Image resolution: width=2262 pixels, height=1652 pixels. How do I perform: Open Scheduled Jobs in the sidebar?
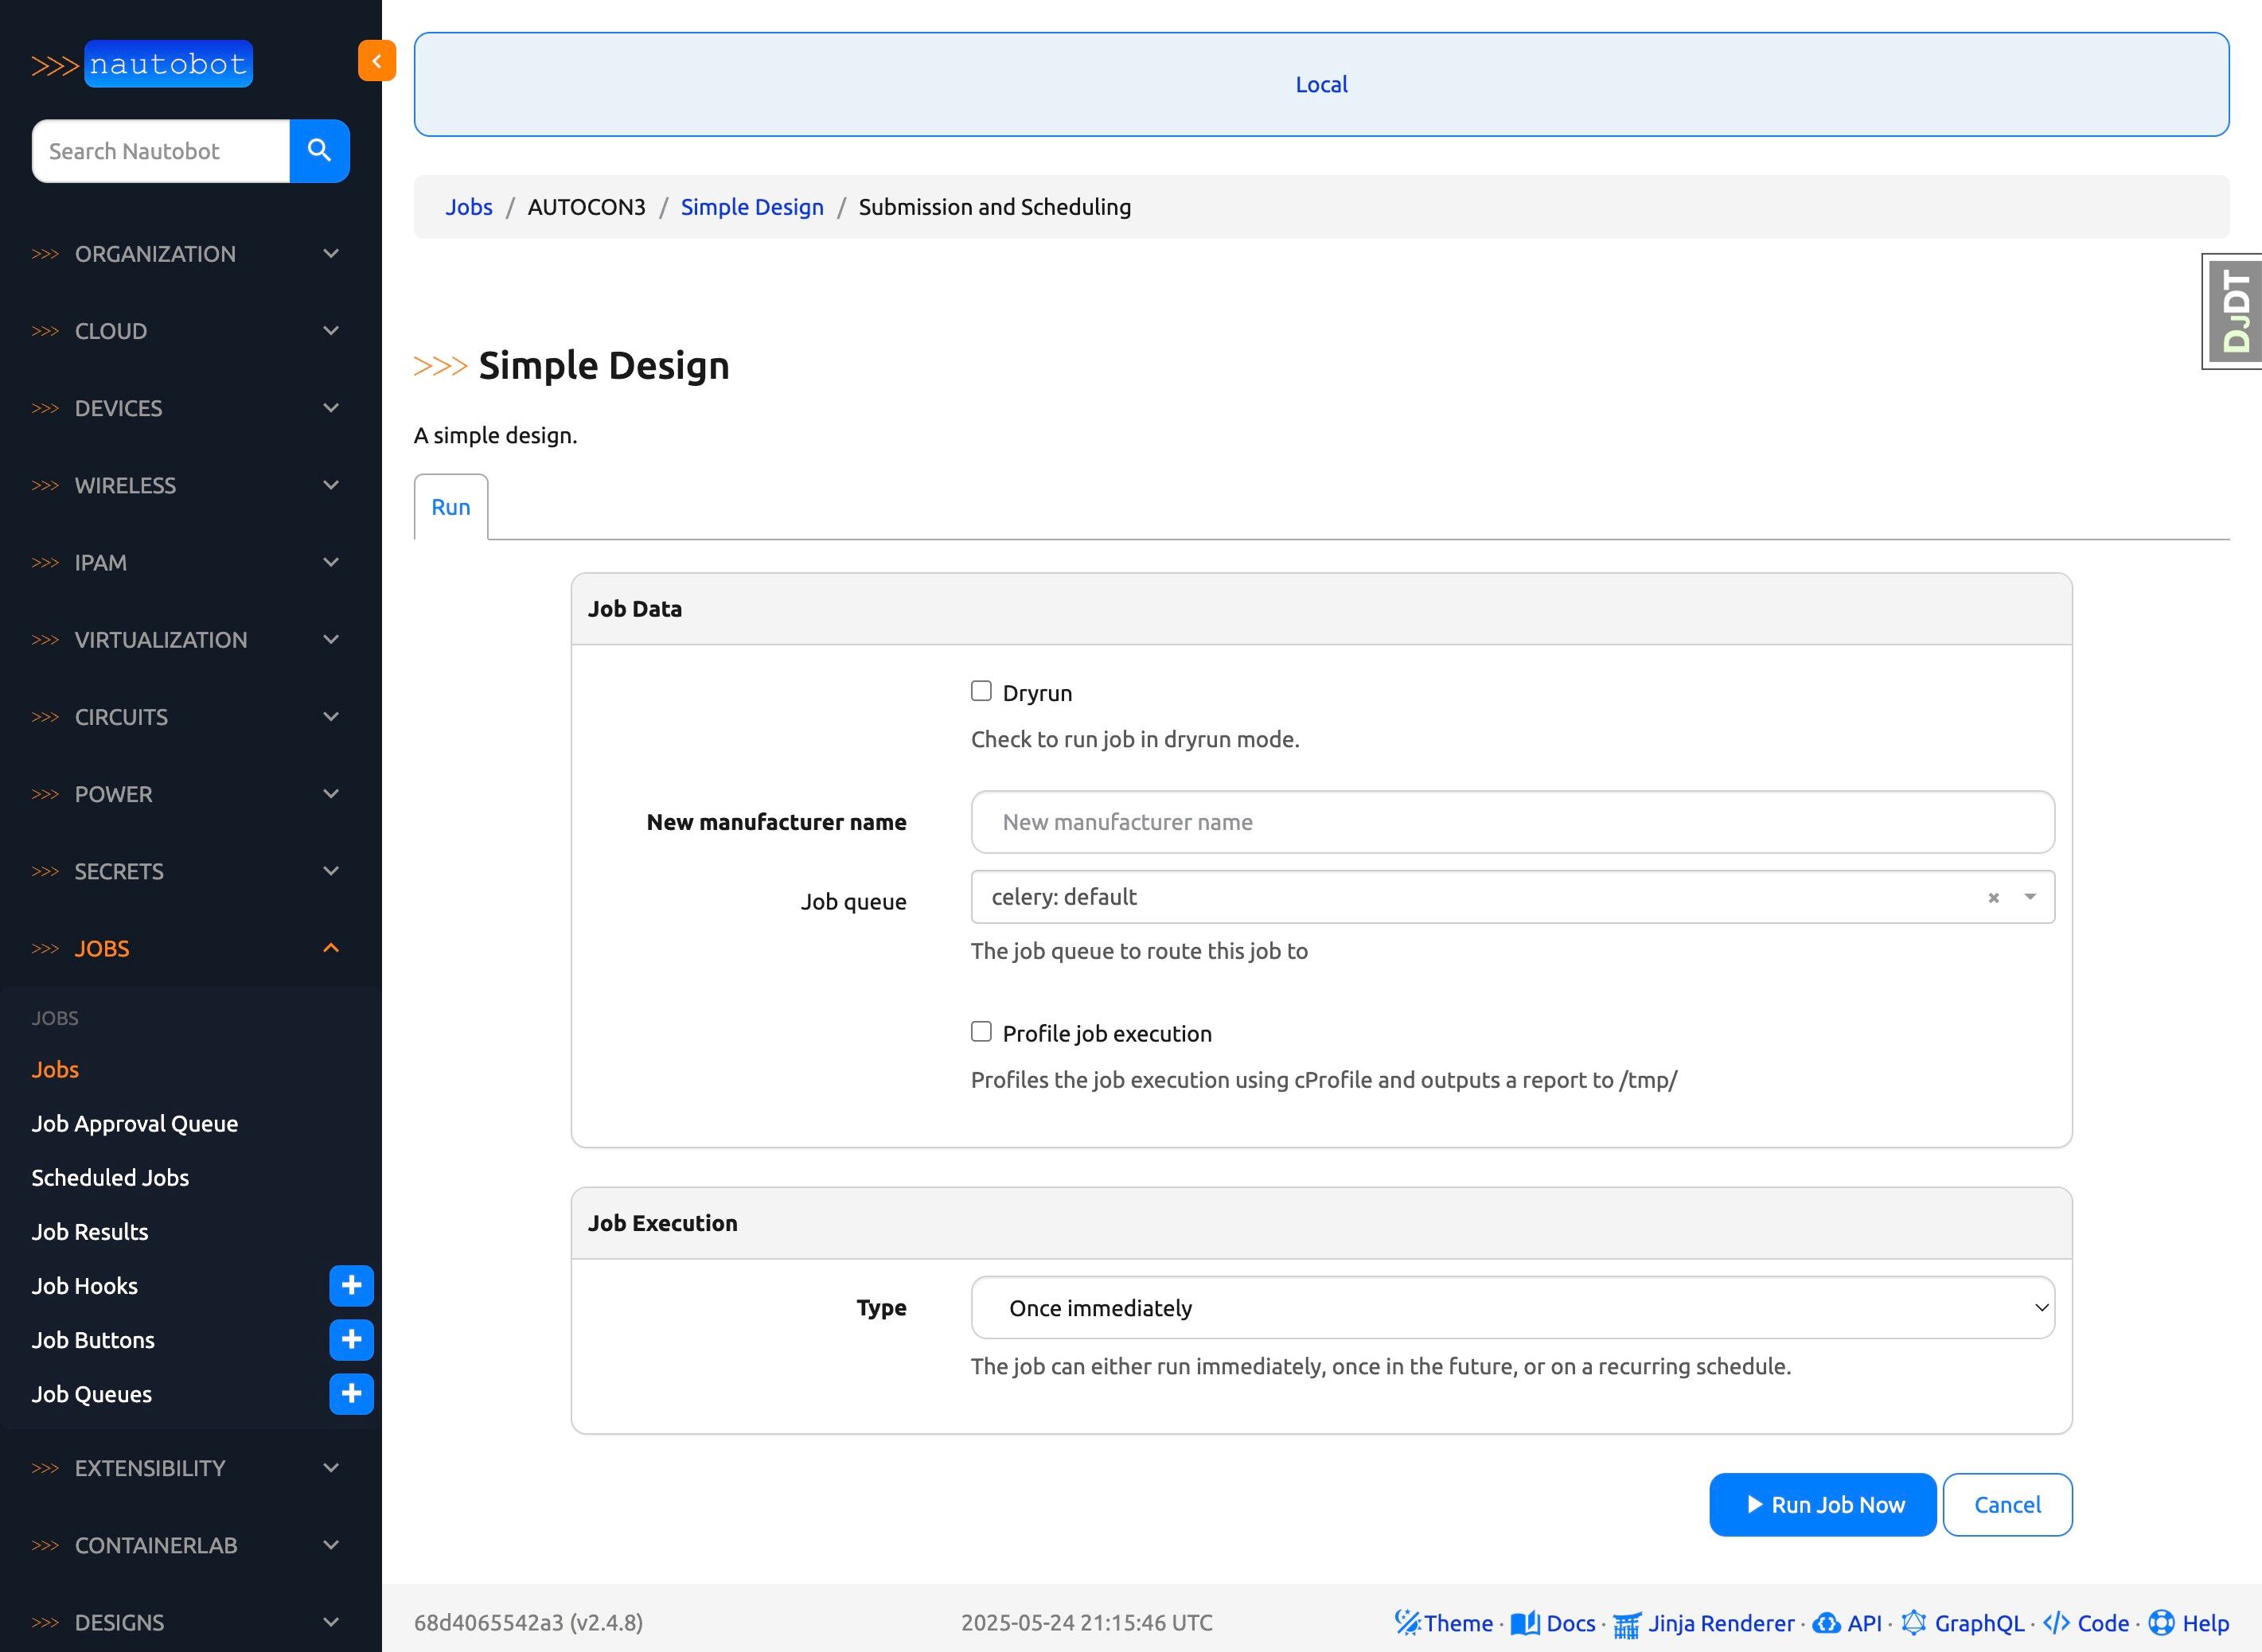coord(110,1178)
